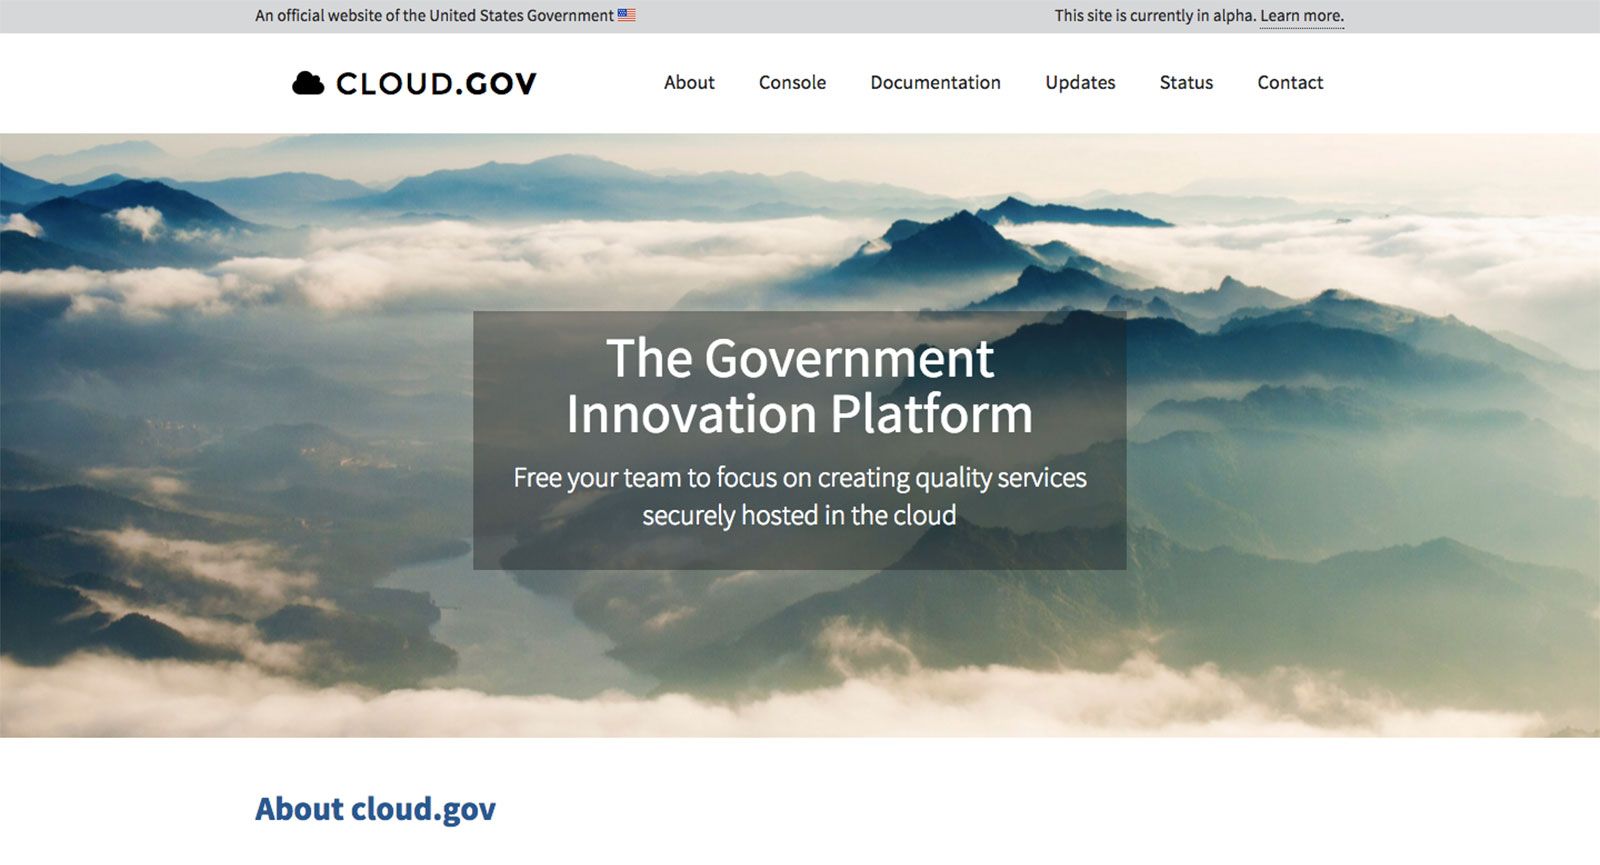The width and height of the screenshot is (1600, 865).
Task: View the Updates page
Action: point(1080,83)
